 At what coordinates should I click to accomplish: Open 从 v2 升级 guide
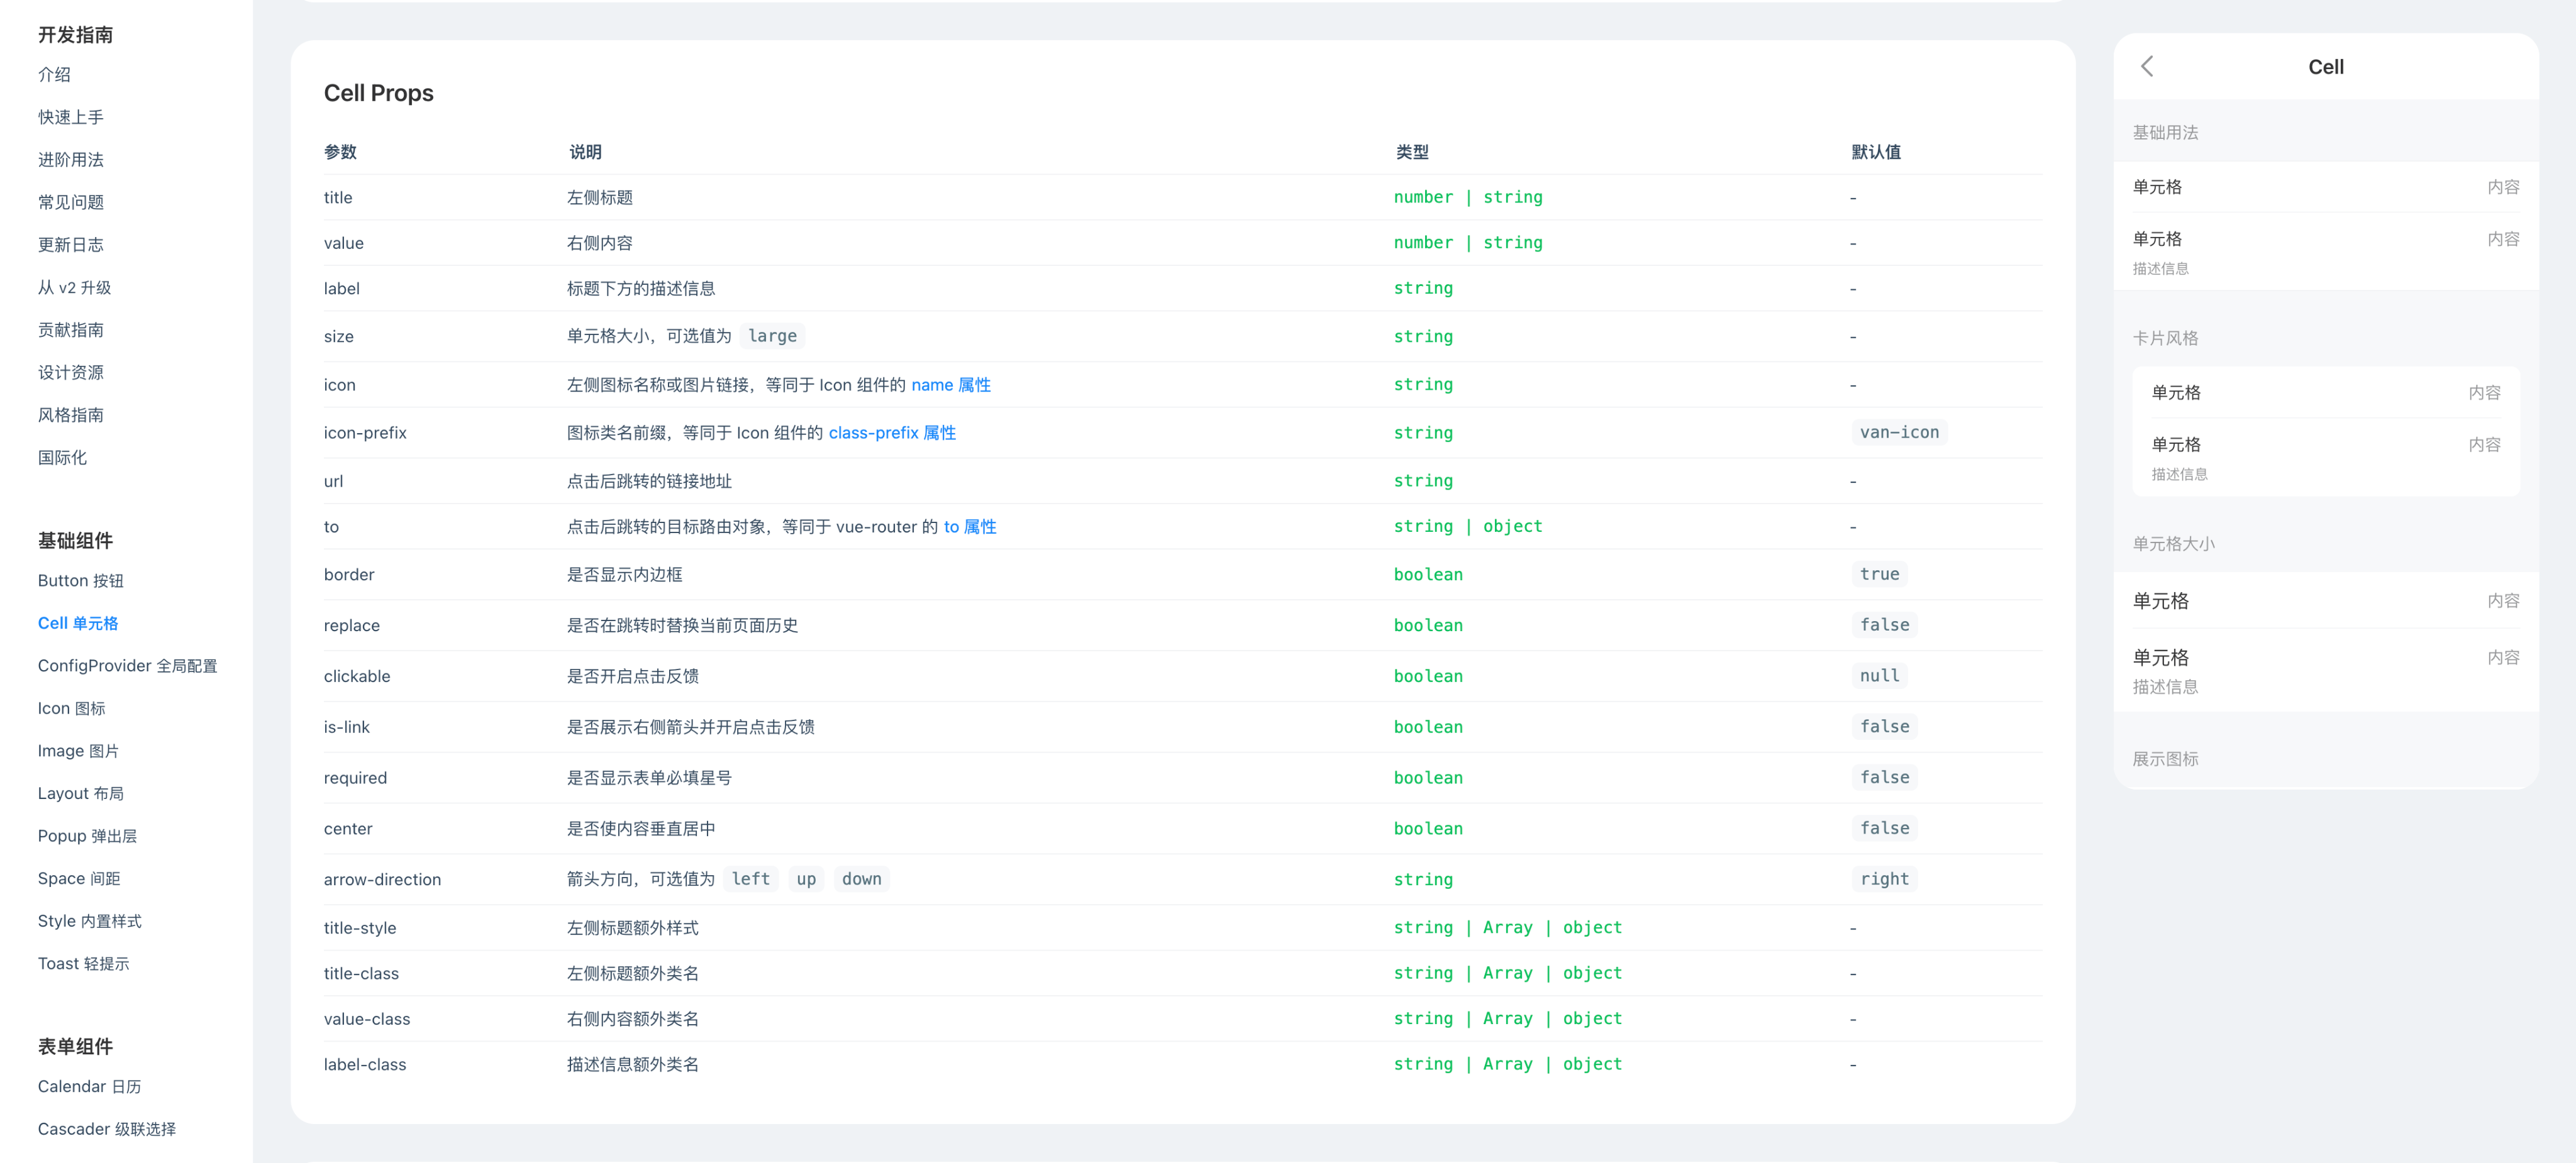tap(74, 288)
